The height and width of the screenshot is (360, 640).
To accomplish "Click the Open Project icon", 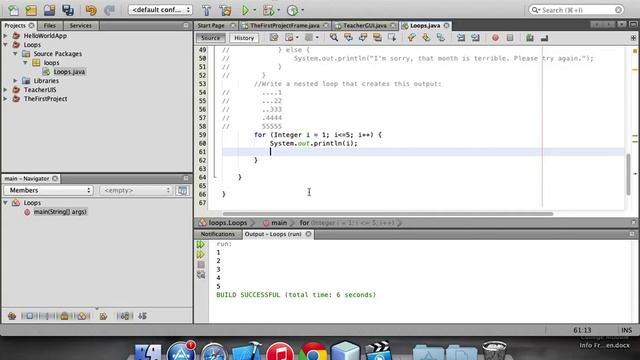I will coord(49,10).
